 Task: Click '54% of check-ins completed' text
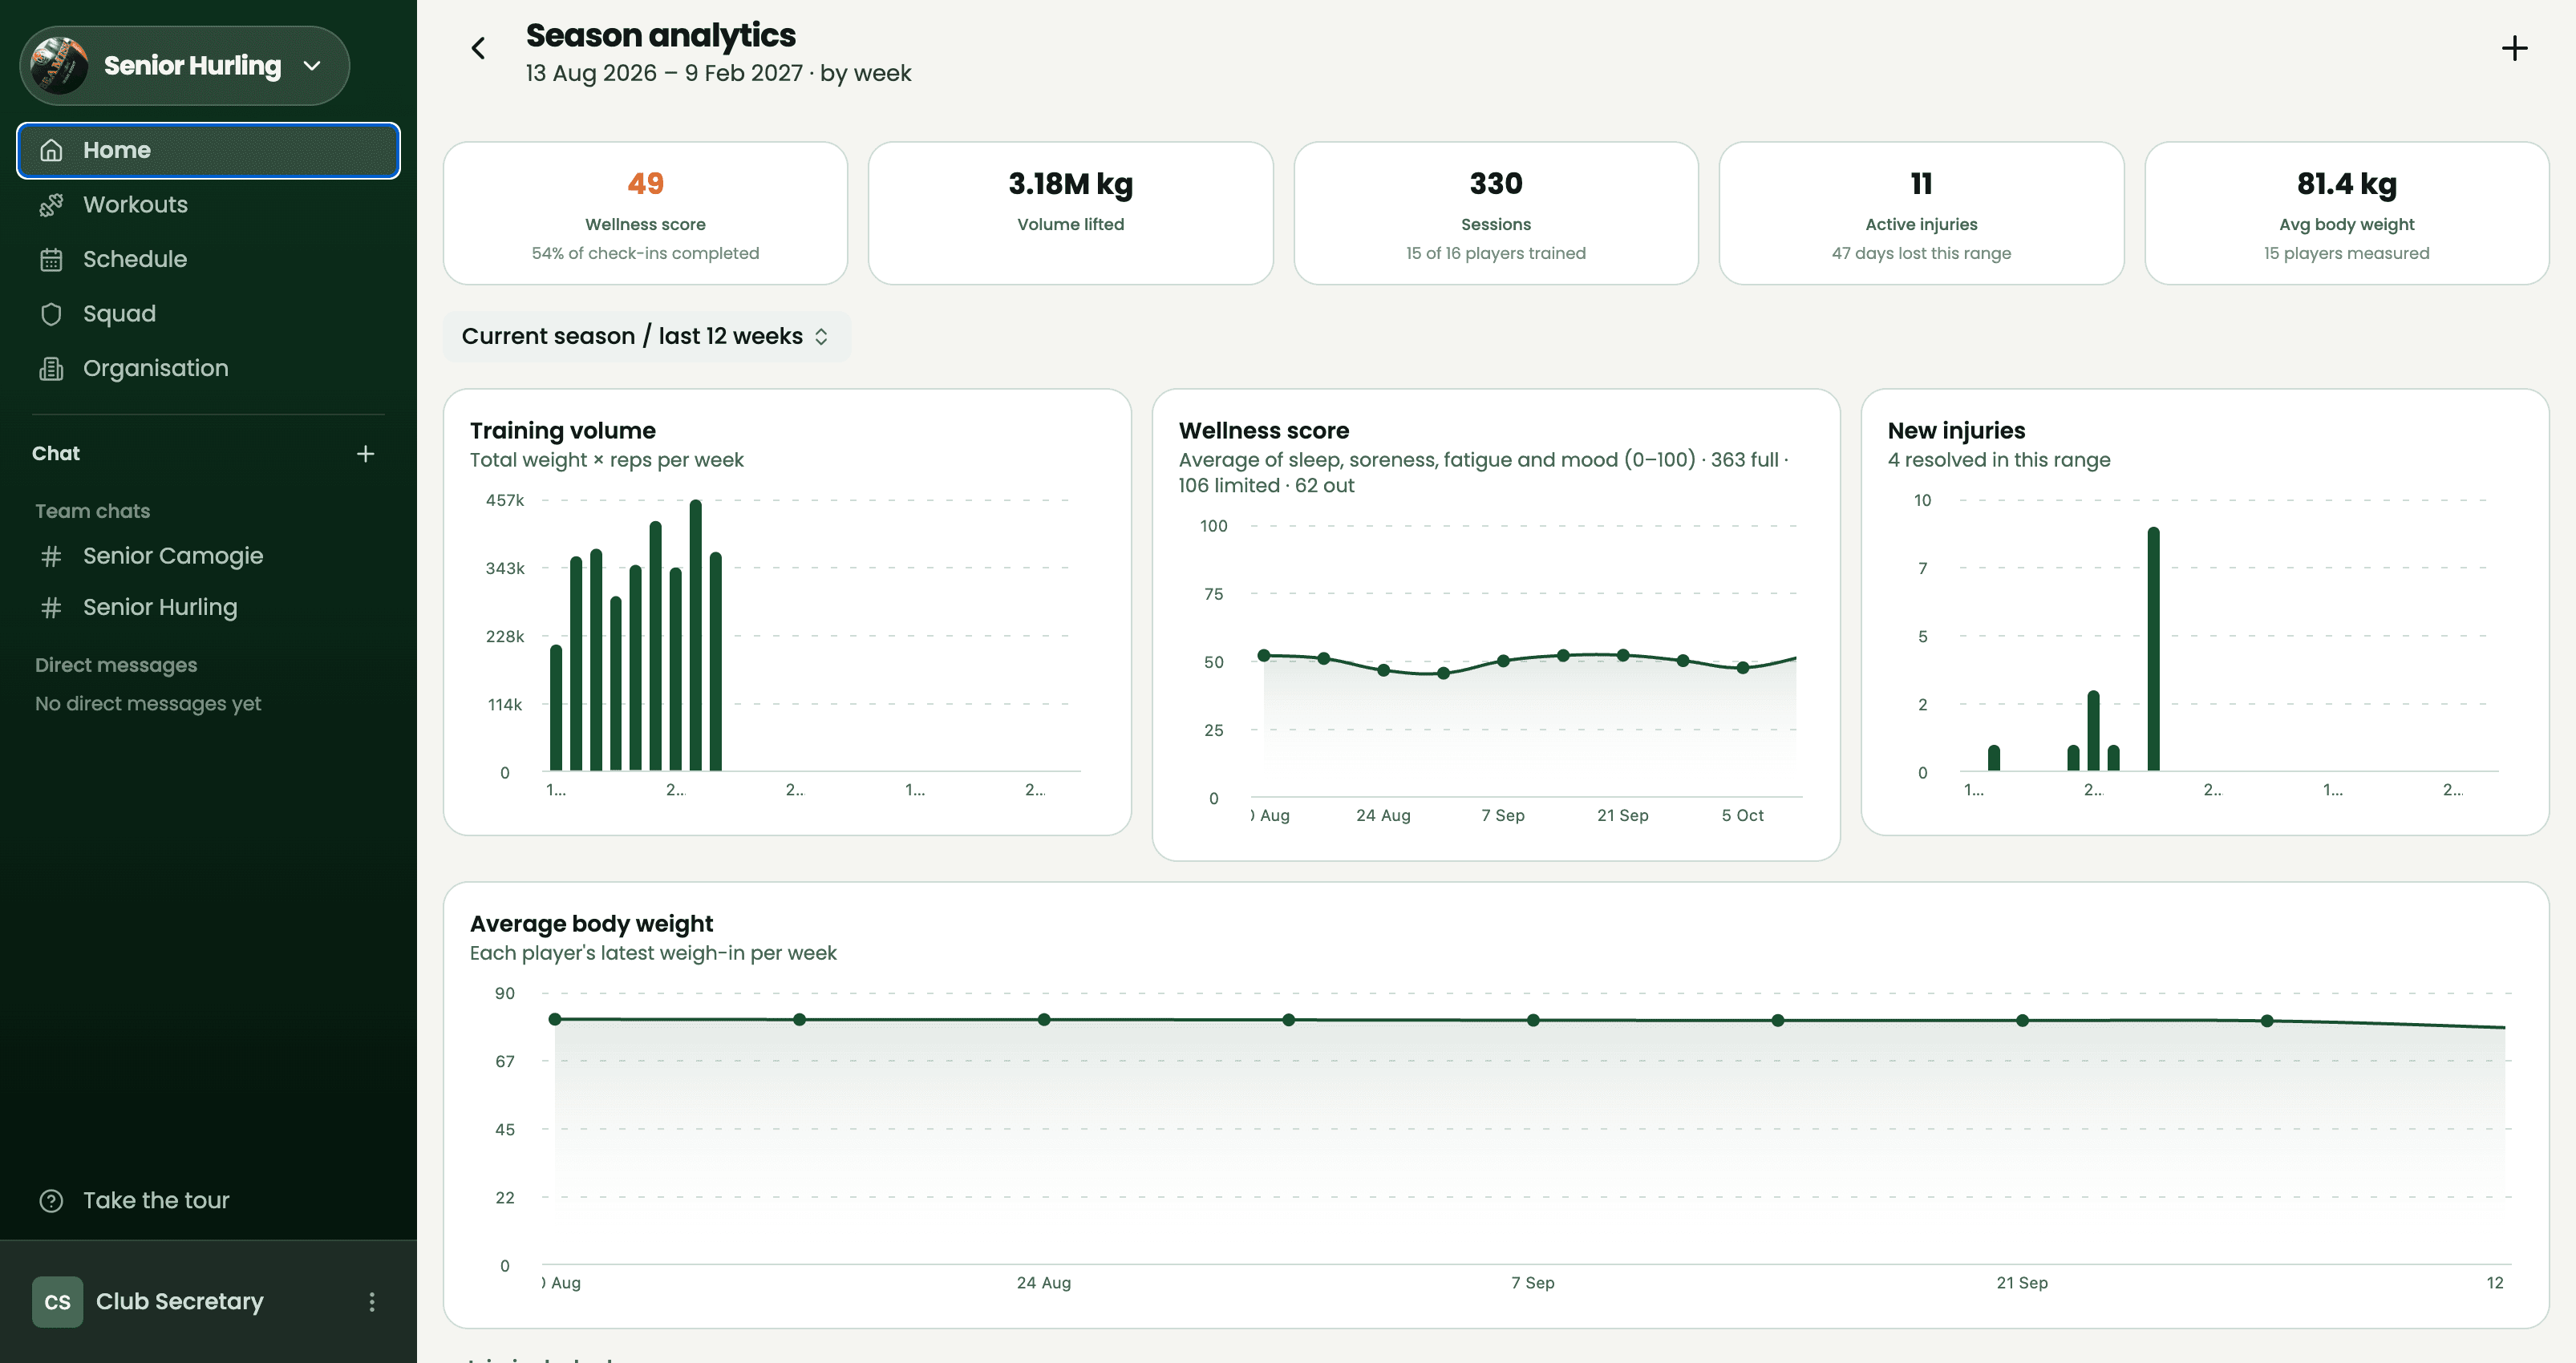(645, 253)
